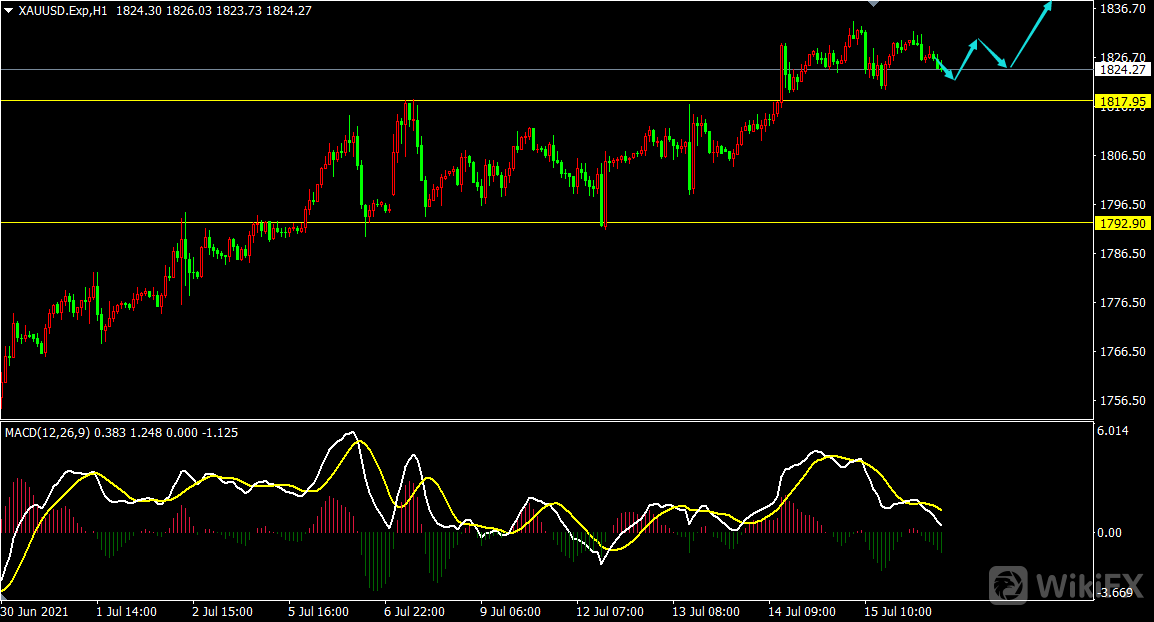Click the 1836.70 value on the price scale
1154x622 pixels.
coord(1121,9)
